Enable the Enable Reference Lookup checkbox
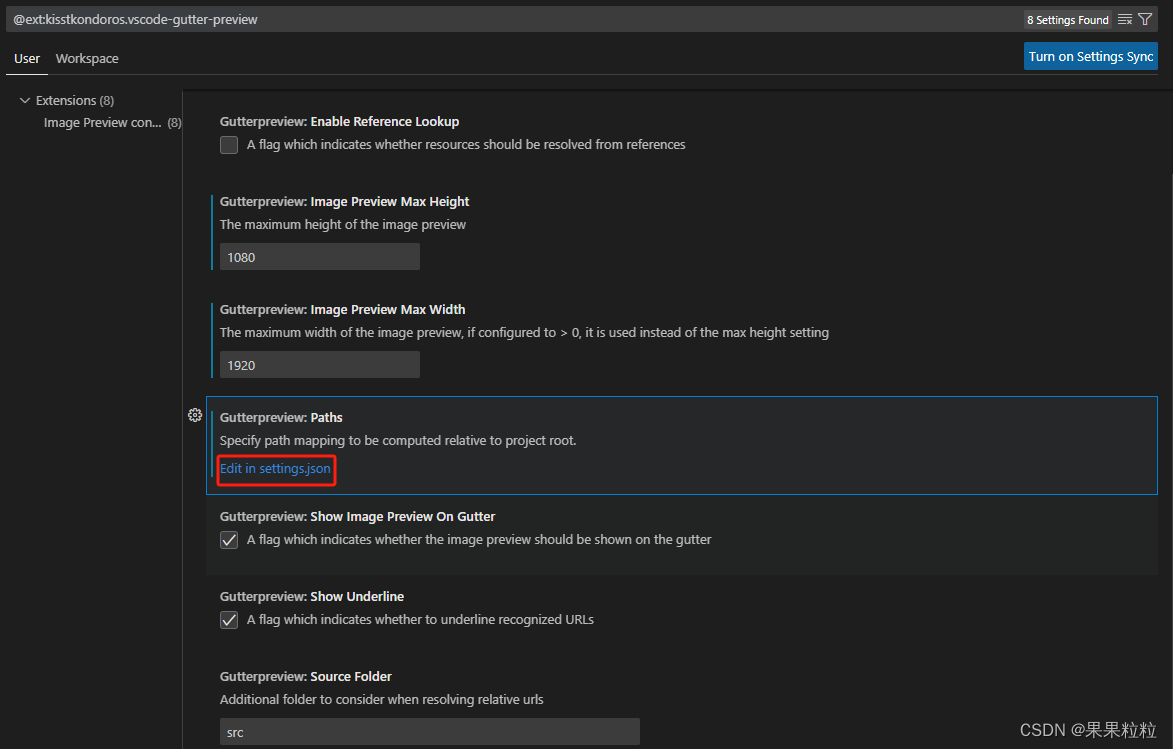Screen dimensions: 1173x749 (228, 144)
